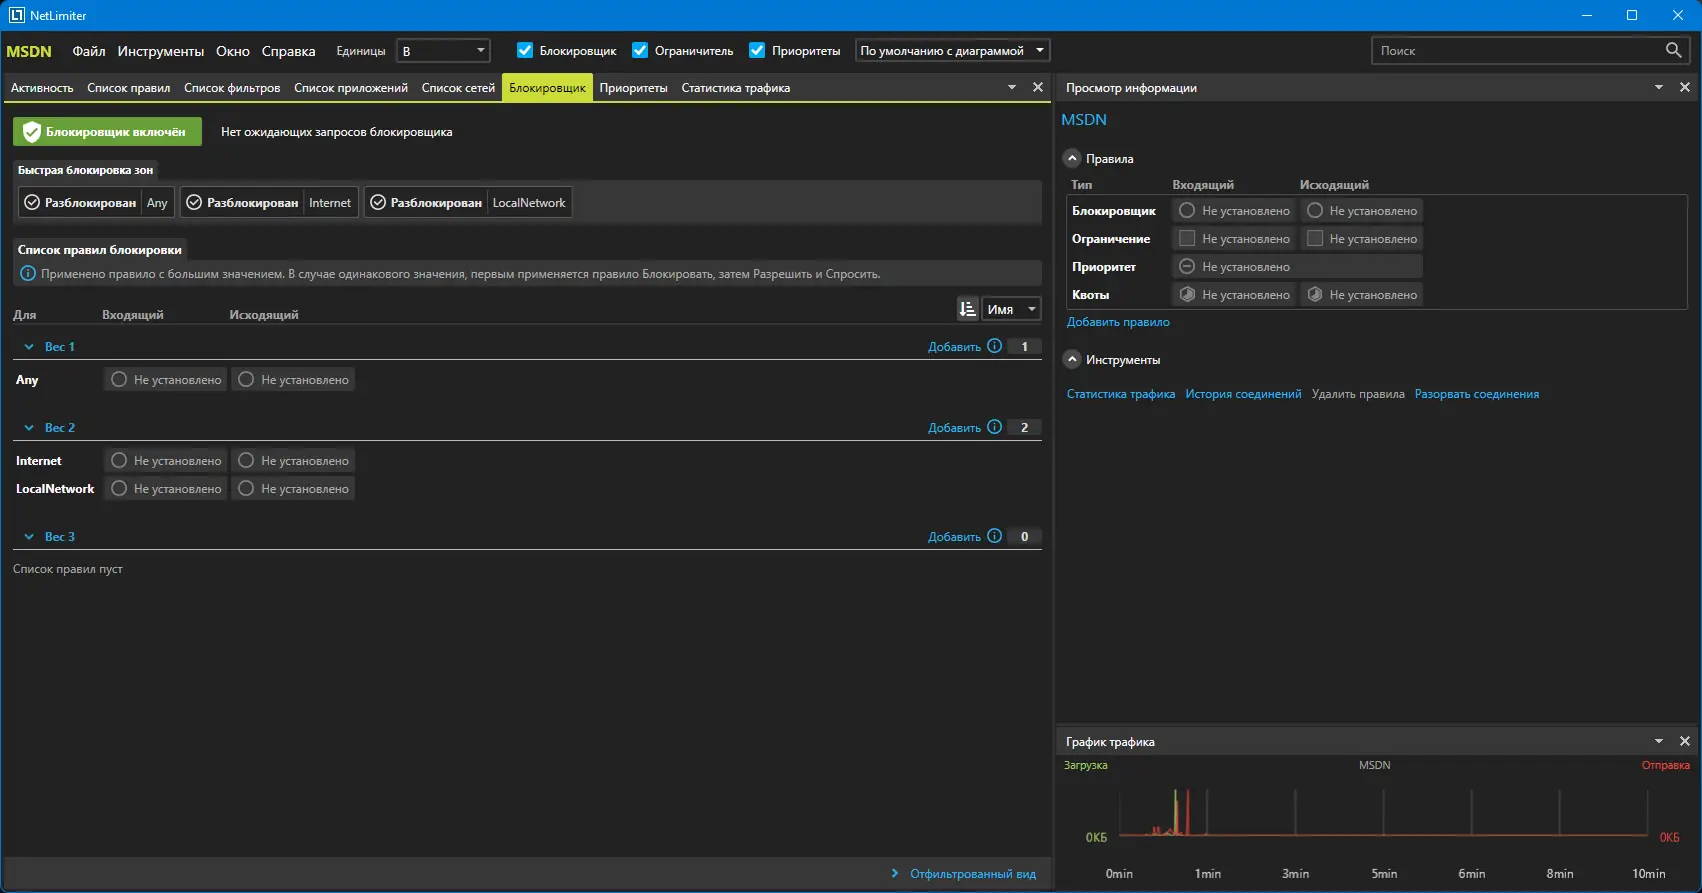
Task: Click the incoming Квоты rule icon
Action: [1187, 295]
